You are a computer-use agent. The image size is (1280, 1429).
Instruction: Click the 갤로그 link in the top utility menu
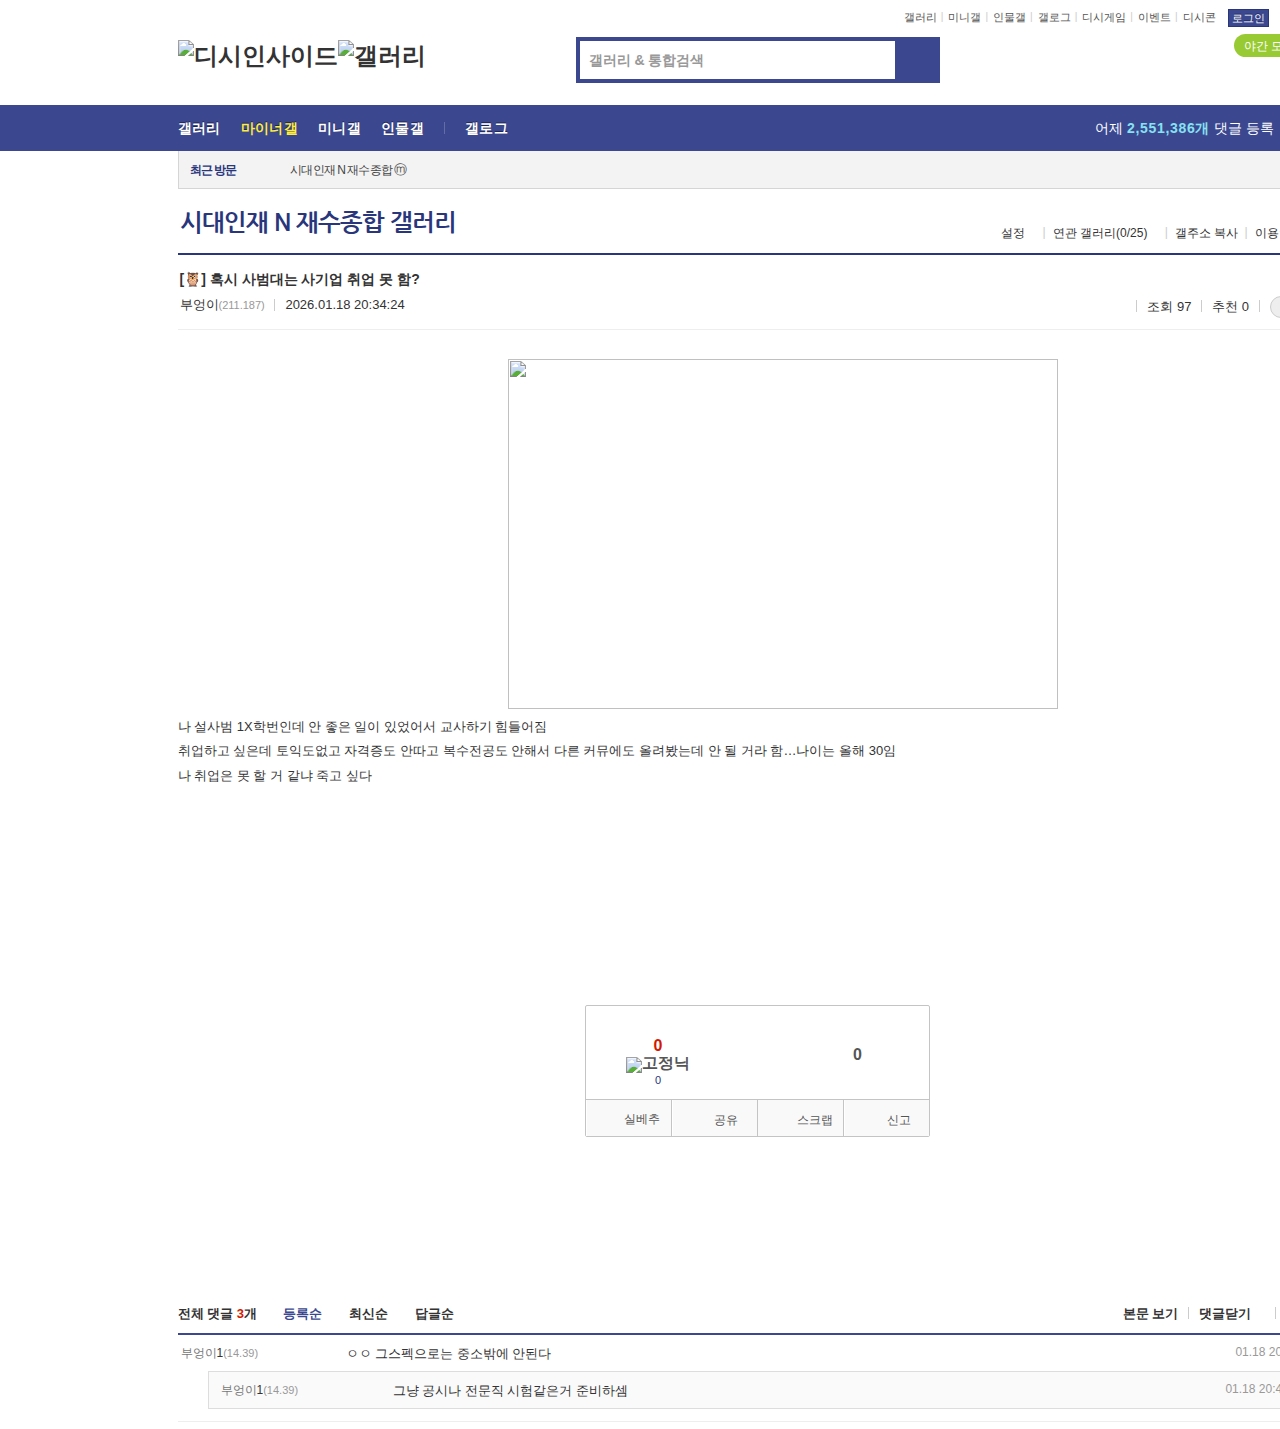(x=1054, y=18)
